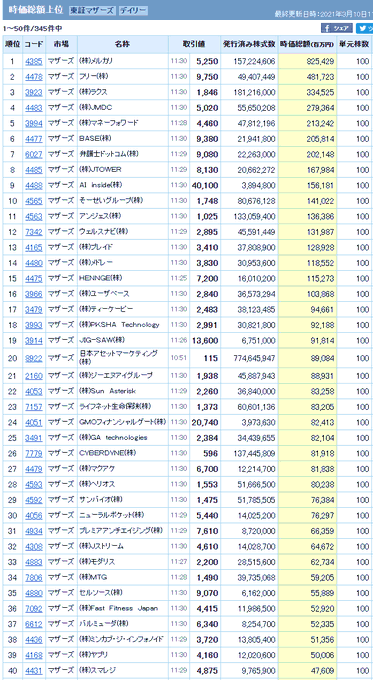
Task: Open stock code 7092 link for Fast Fitness Japan
Action: (33, 608)
